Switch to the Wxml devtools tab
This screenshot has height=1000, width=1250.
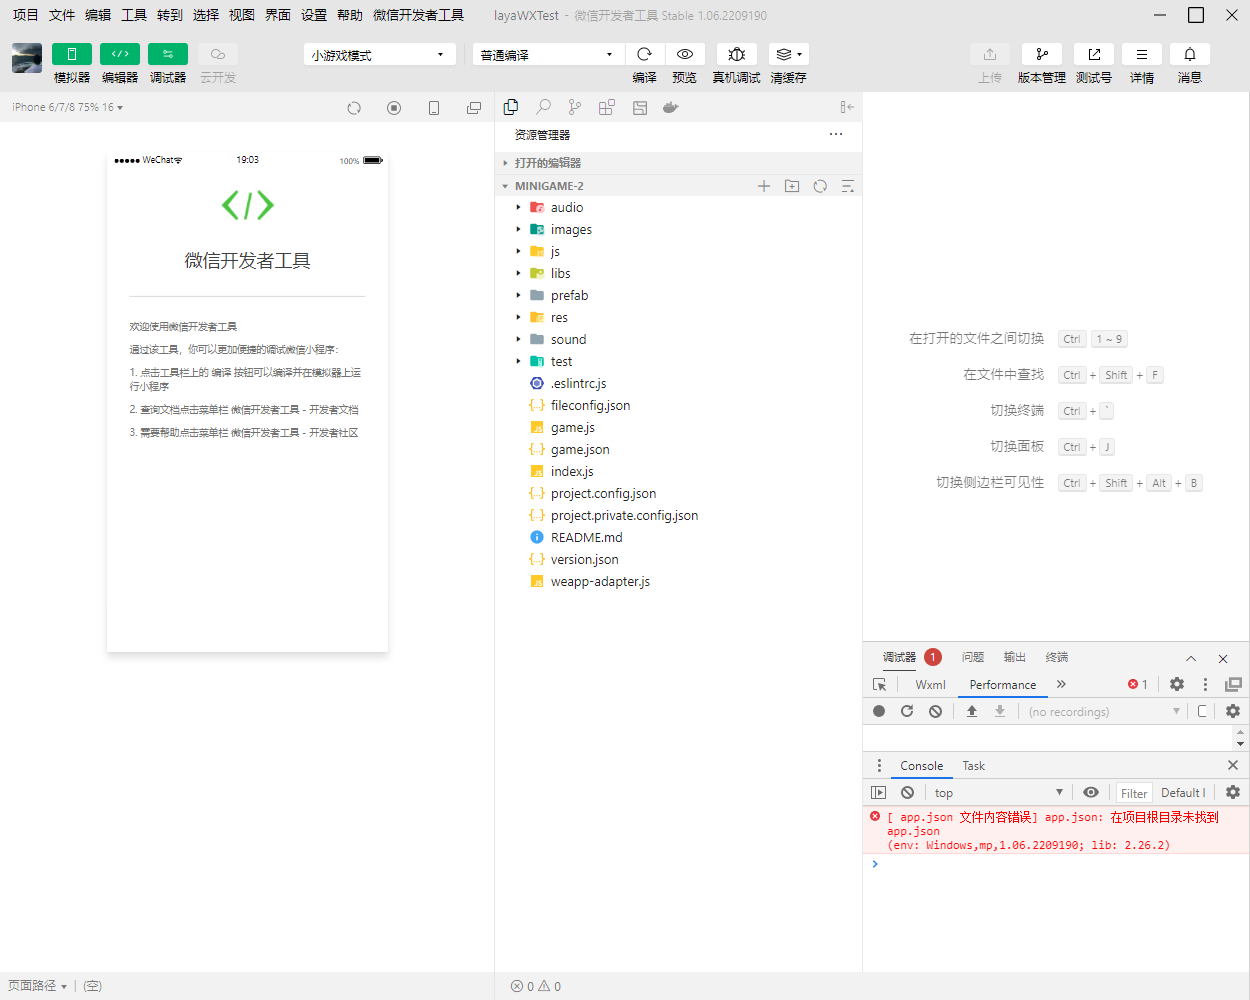click(x=930, y=685)
